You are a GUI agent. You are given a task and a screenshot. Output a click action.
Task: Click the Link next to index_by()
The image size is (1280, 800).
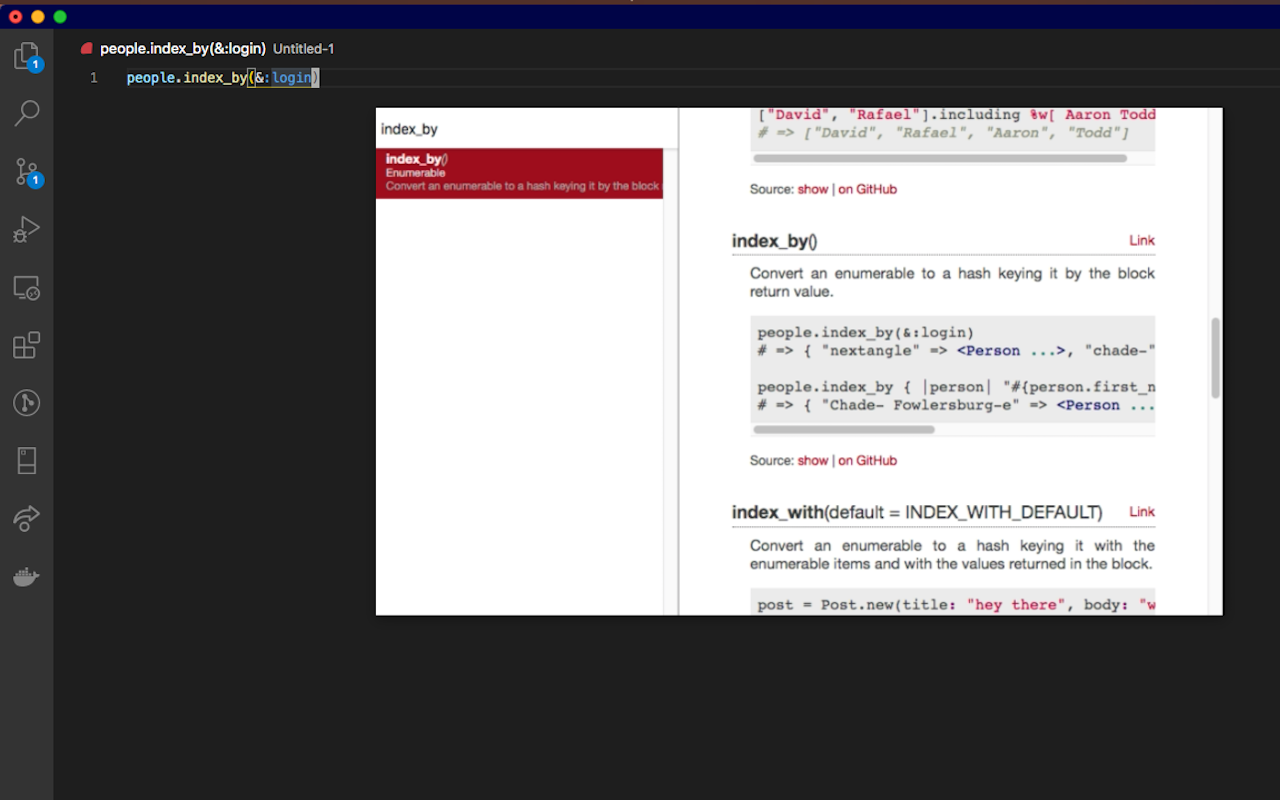tap(1142, 240)
